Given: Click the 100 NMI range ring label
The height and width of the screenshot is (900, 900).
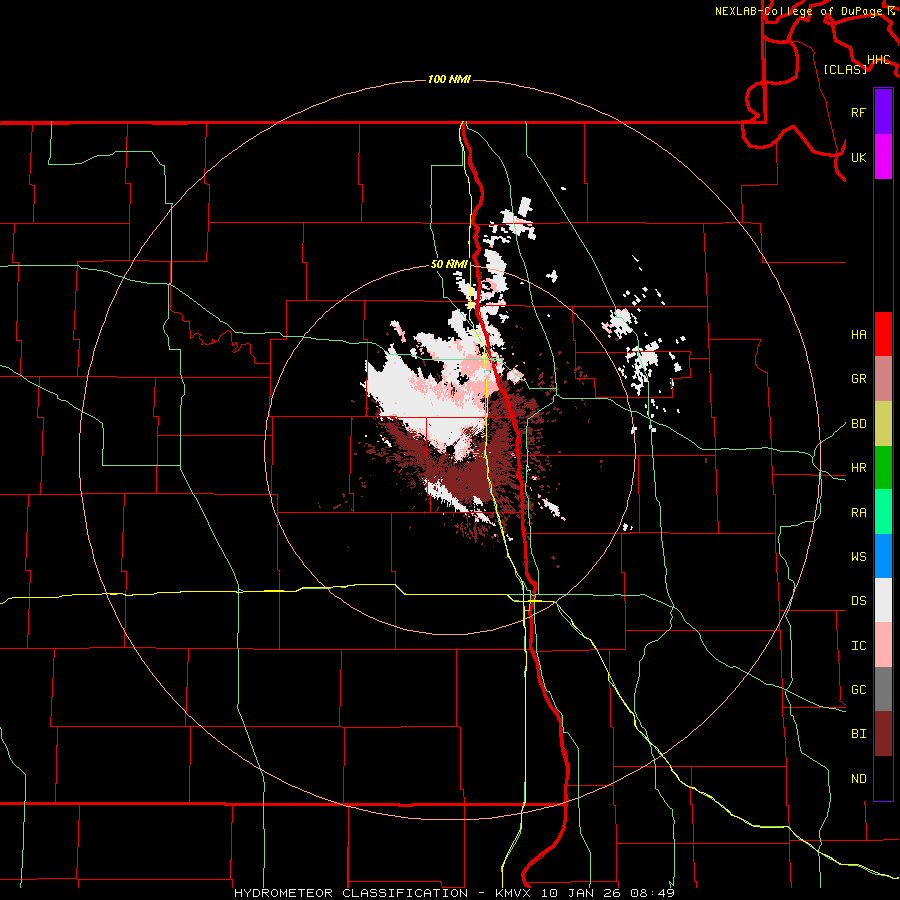Looking at the screenshot, I should [x=449, y=79].
